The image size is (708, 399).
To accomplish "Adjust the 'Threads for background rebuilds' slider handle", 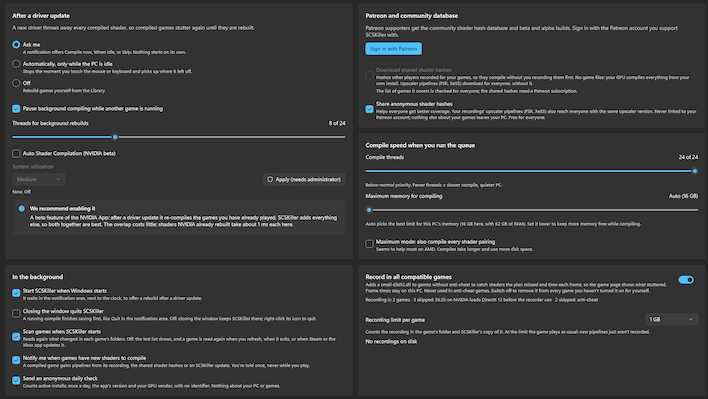I will (x=115, y=137).
